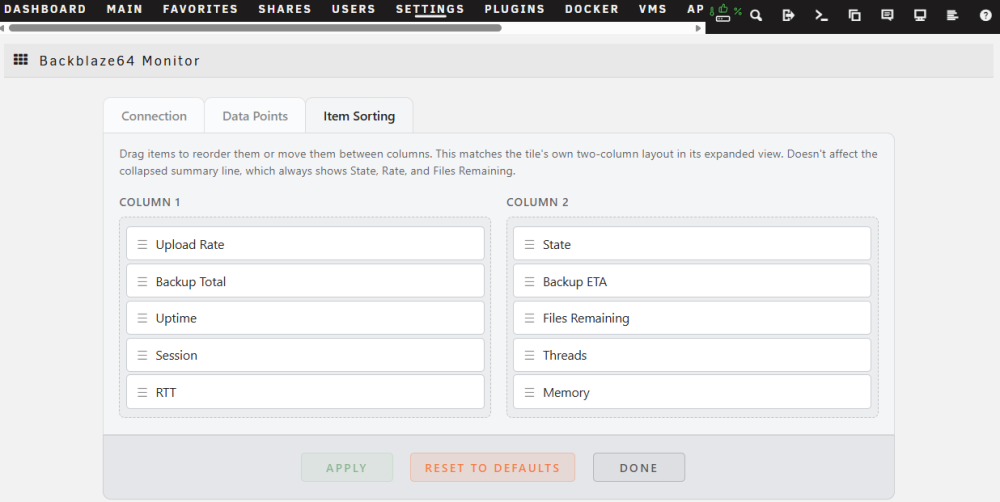Grab the Session drag handle
Image resolution: width=1000 pixels, height=502 pixels.
pyautogui.click(x=142, y=355)
